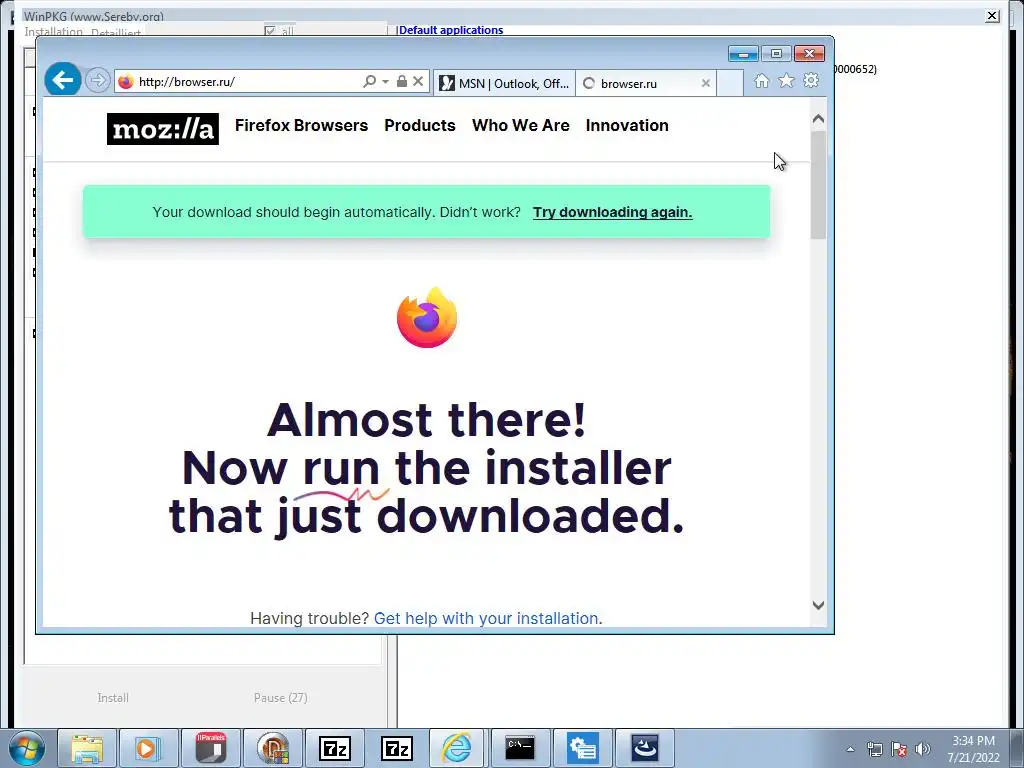
Task: Open the Windows Start menu
Action: (27, 748)
